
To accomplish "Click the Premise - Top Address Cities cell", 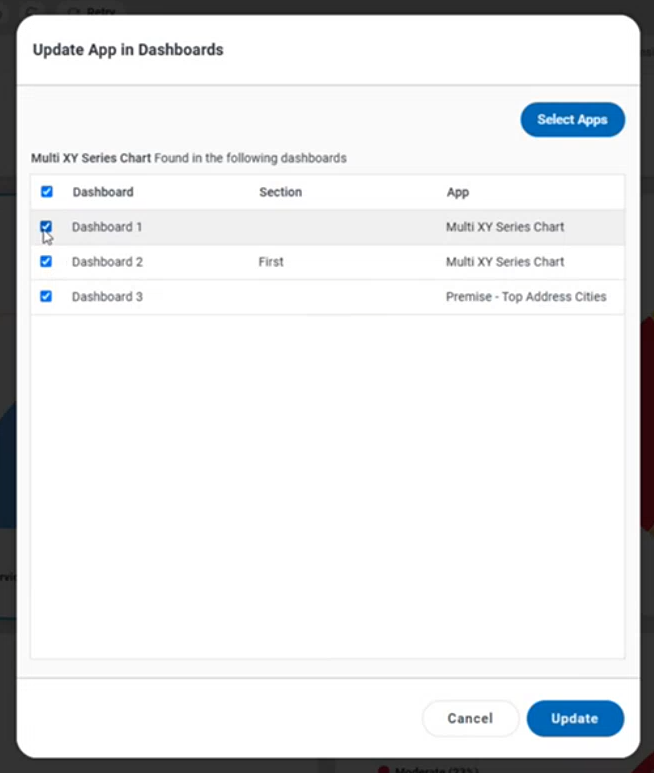I will tap(526, 297).
